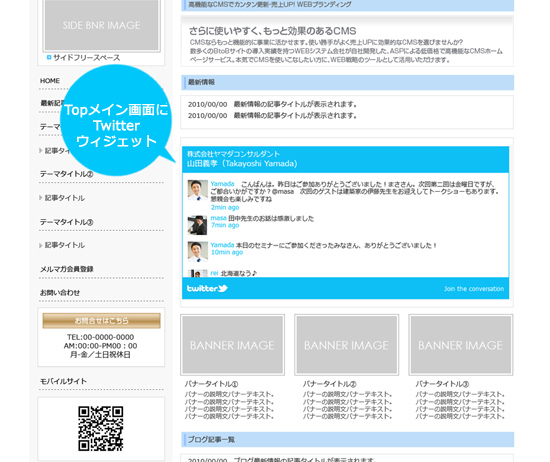Image resolution: width=550 pixels, height=462 pixels.
Task: Expand arrow beside 記事タイトル under テーマタイトル②
Action: 41,198
